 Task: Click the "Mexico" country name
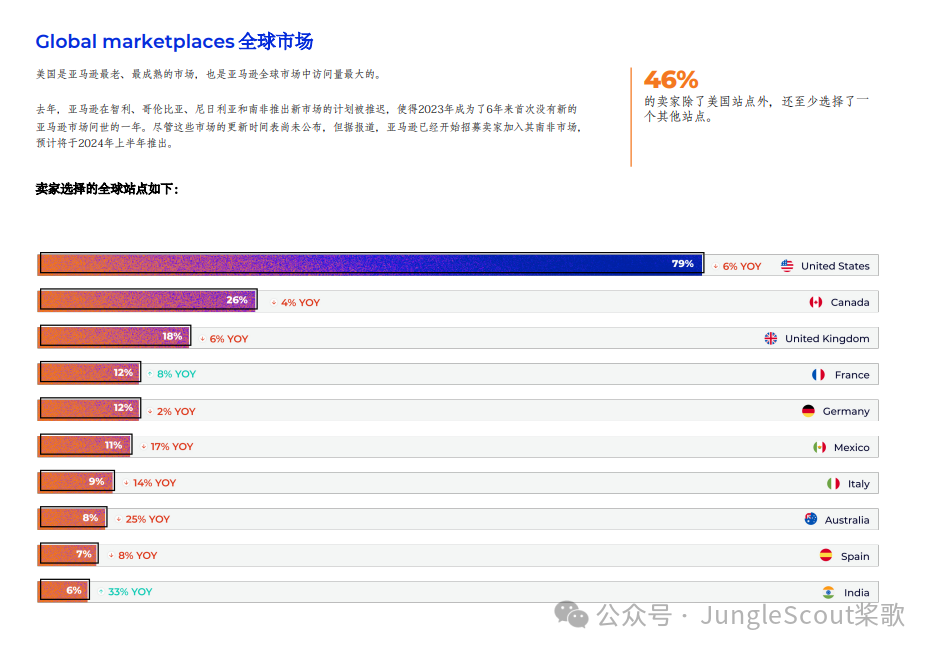pos(852,448)
